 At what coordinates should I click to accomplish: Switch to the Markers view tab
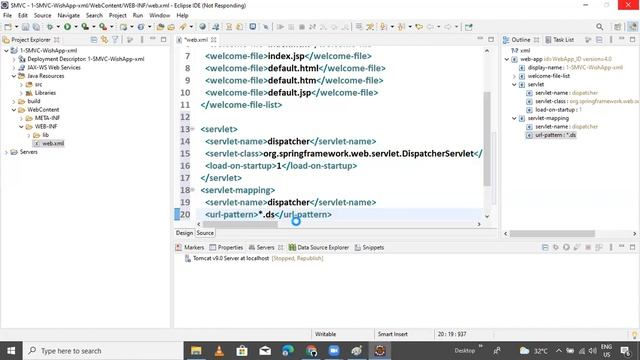[190, 247]
